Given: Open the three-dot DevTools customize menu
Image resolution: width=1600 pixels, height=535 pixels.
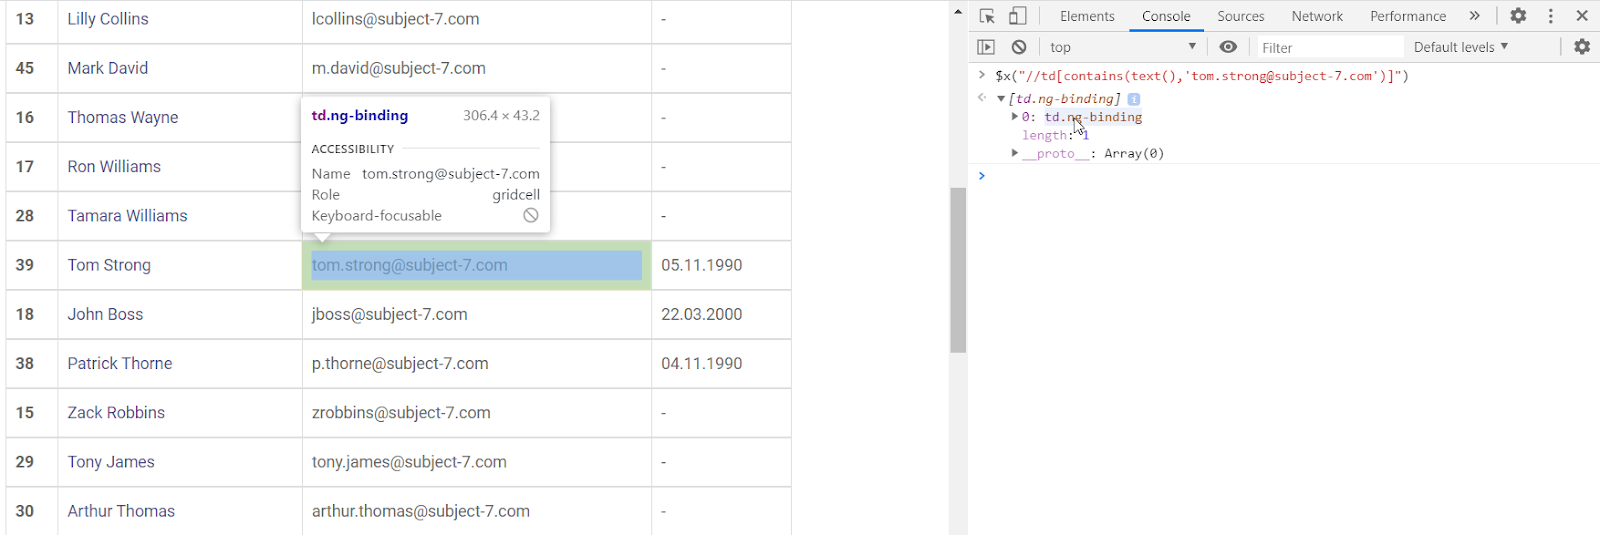Looking at the screenshot, I should 1551,16.
